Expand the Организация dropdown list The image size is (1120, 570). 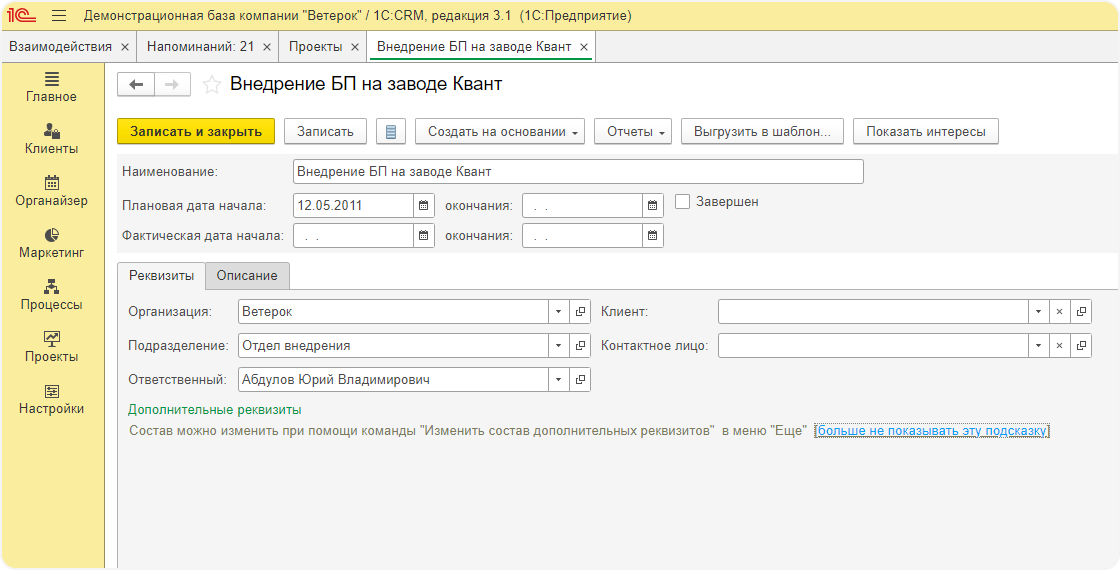click(559, 311)
